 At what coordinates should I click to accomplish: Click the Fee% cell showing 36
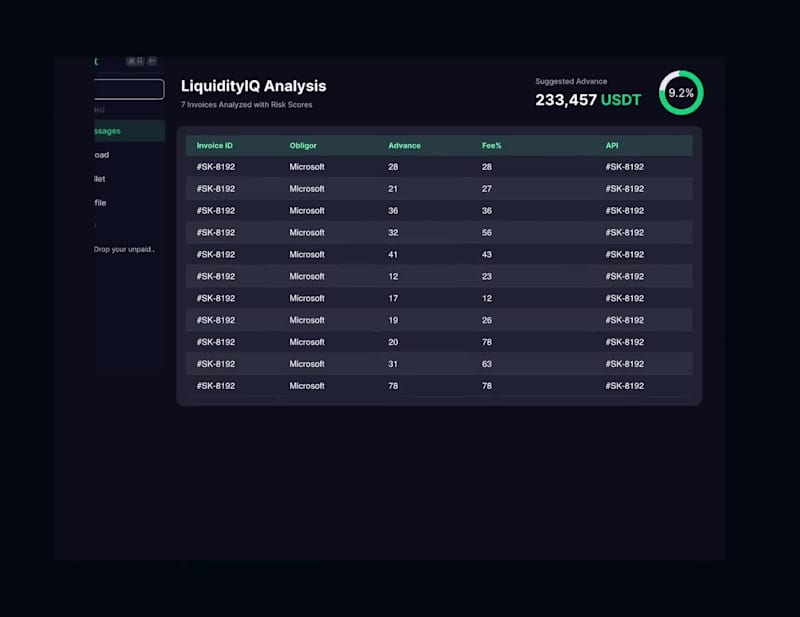pos(487,211)
